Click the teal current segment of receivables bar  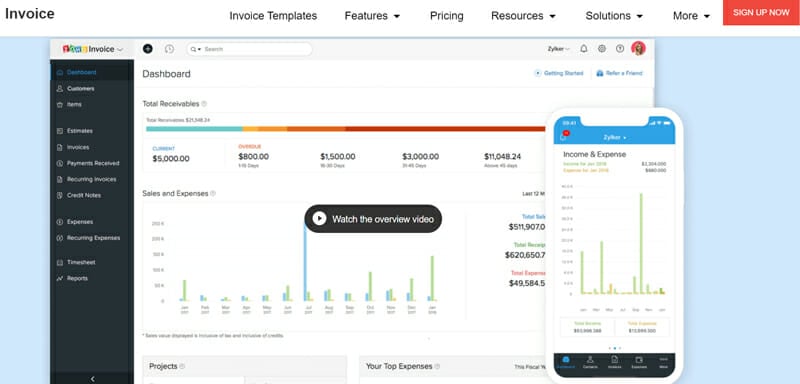pyautogui.click(x=194, y=129)
